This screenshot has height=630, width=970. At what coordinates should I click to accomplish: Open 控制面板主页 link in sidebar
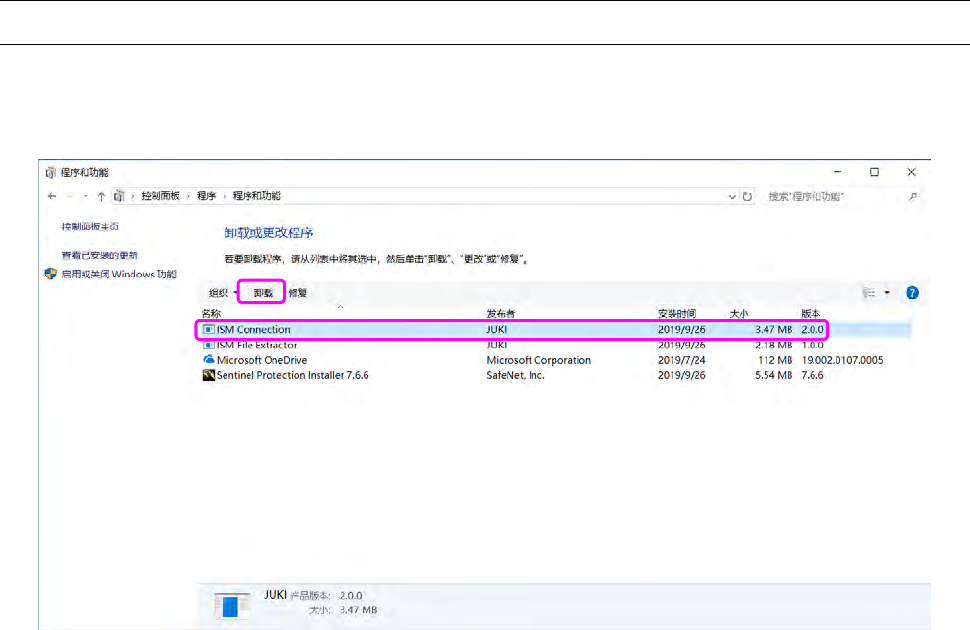pos(90,227)
